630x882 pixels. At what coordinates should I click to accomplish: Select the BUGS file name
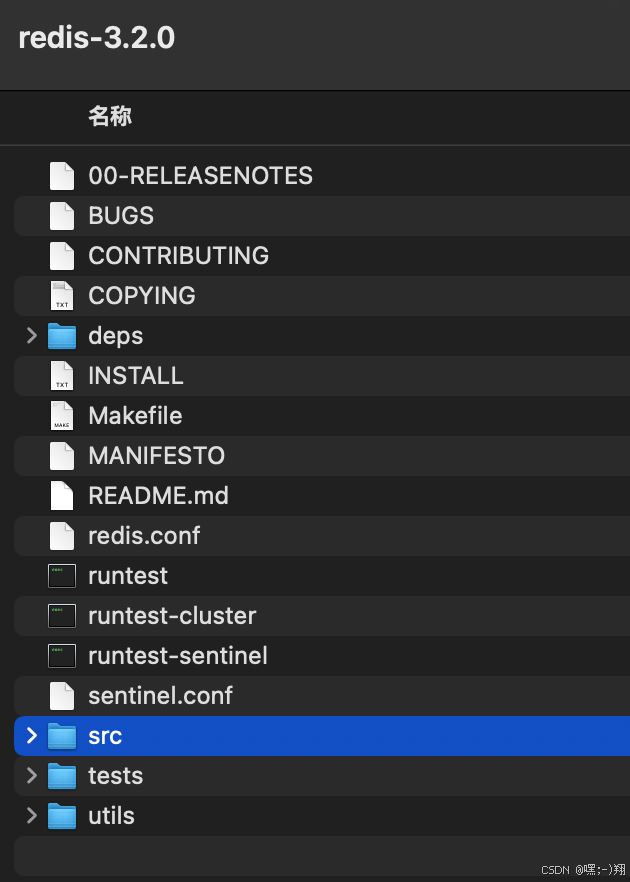(121, 215)
